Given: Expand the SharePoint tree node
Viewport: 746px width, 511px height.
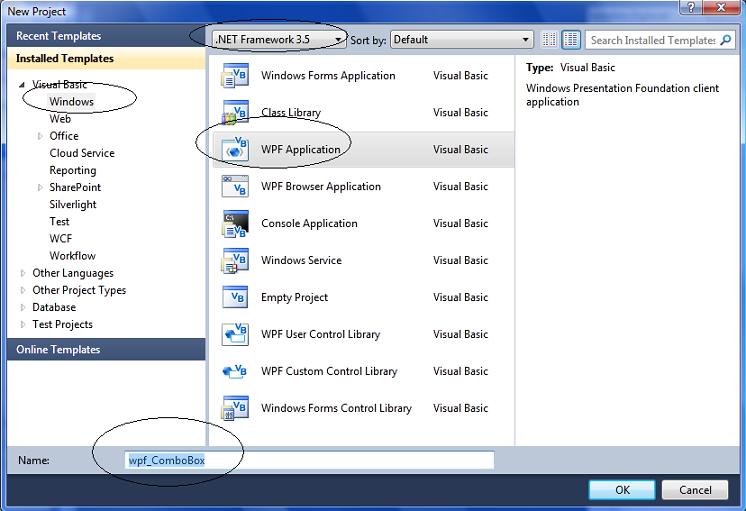Looking at the screenshot, I should click(x=40, y=187).
